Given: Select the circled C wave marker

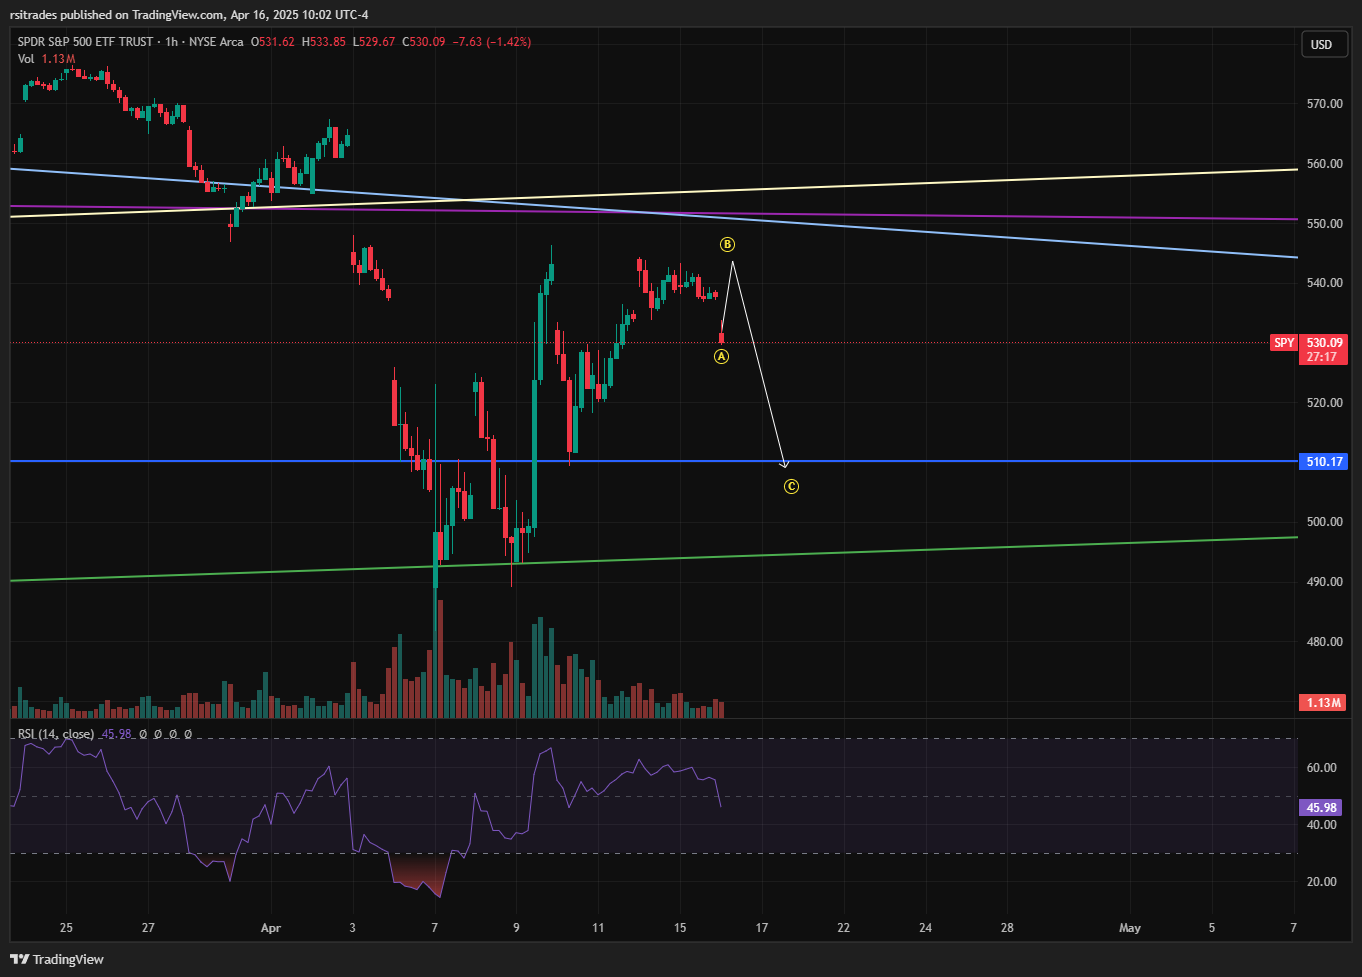Looking at the screenshot, I should tap(791, 487).
